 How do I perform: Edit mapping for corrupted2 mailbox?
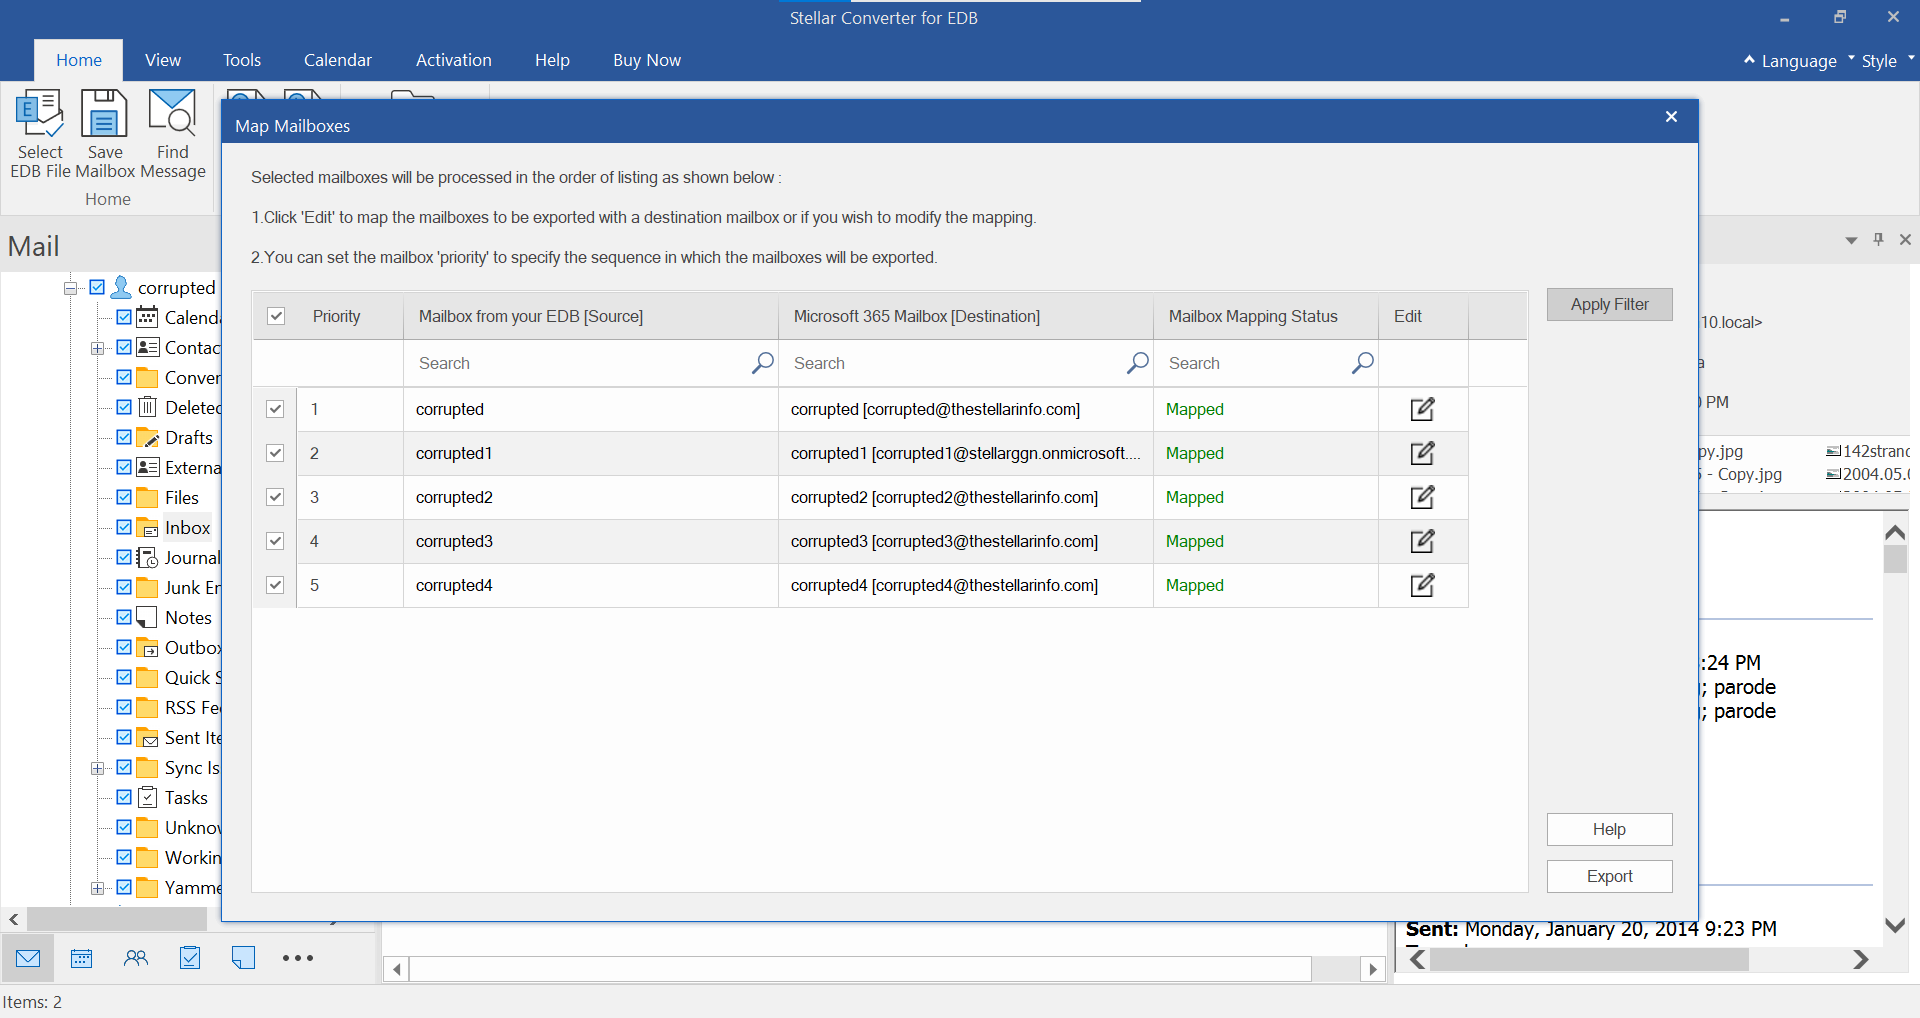point(1422,497)
